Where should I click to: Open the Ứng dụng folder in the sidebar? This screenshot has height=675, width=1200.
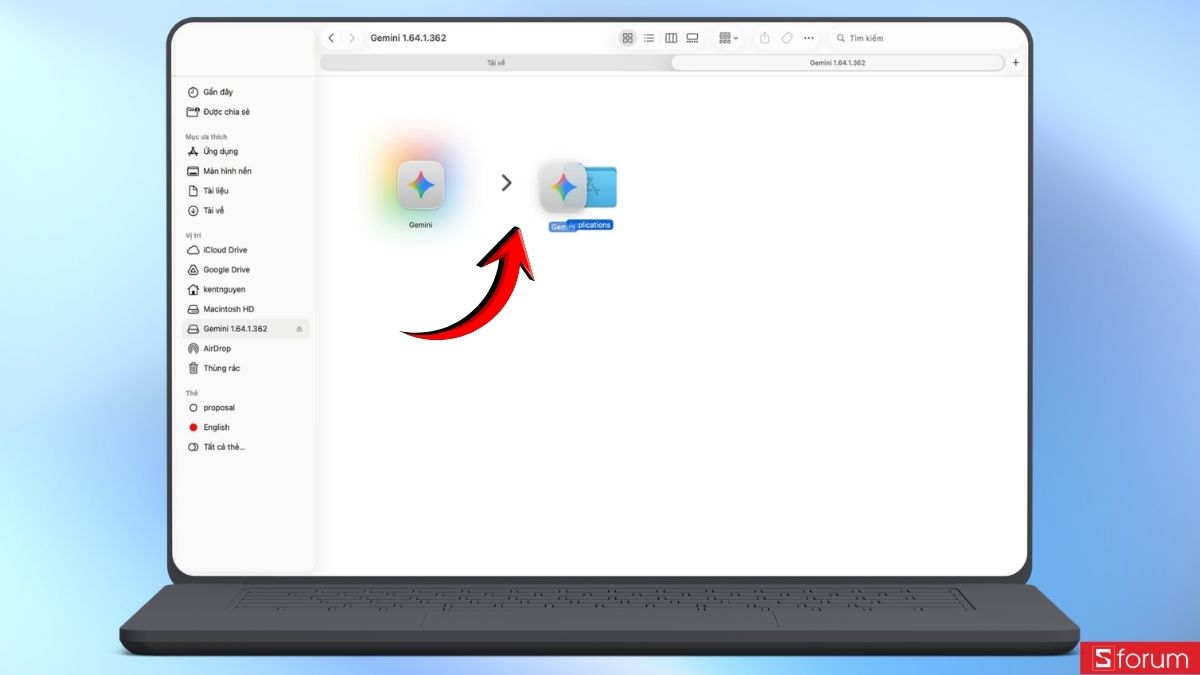pyautogui.click(x=247, y=151)
